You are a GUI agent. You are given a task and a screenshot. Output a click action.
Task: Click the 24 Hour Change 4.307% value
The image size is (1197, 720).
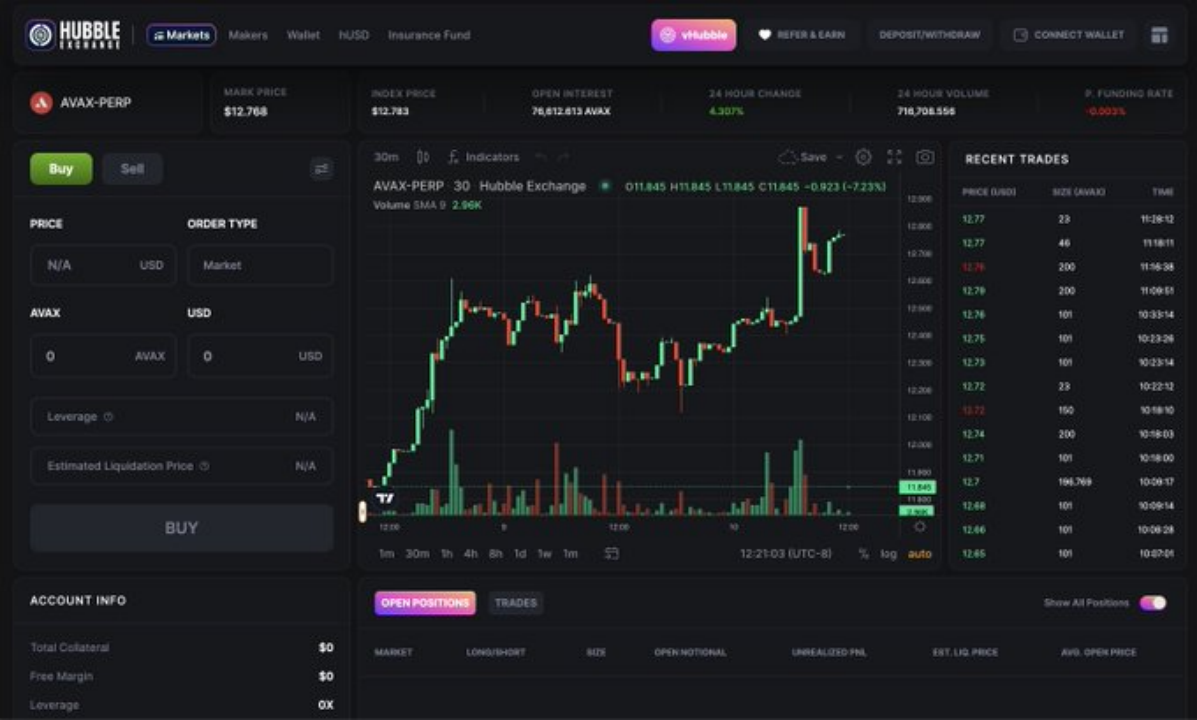pyautogui.click(x=726, y=111)
